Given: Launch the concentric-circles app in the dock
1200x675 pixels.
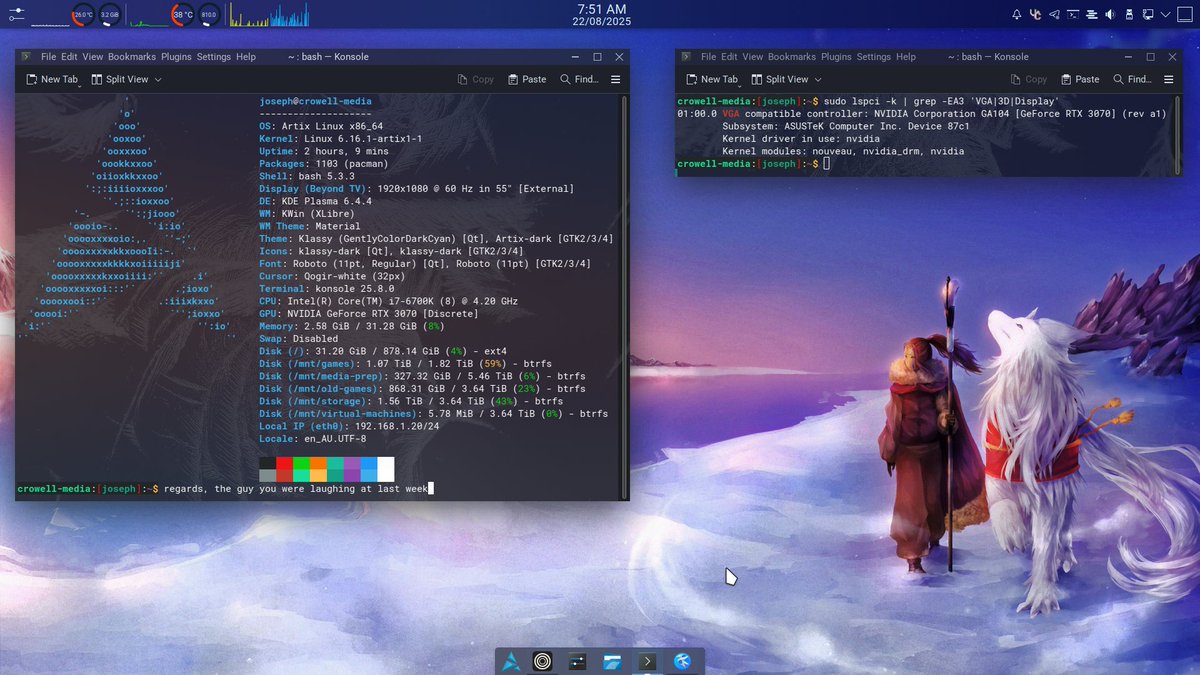Looking at the screenshot, I should point(543,661).
